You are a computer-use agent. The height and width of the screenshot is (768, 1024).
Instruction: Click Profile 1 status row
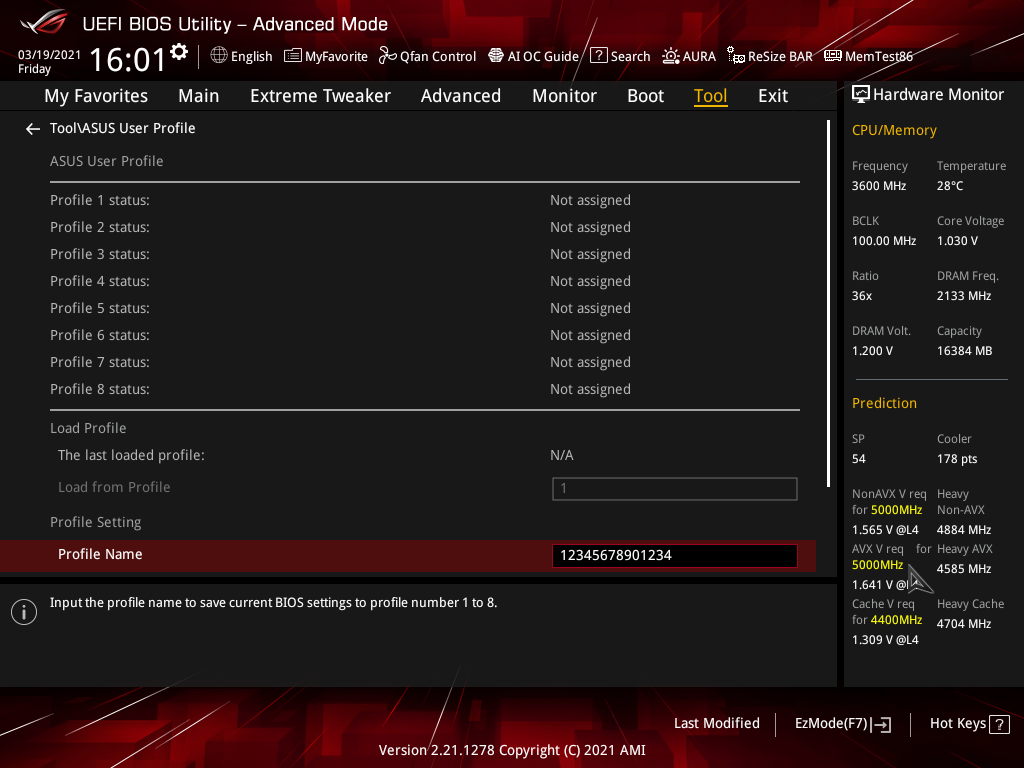click(424, 200)
